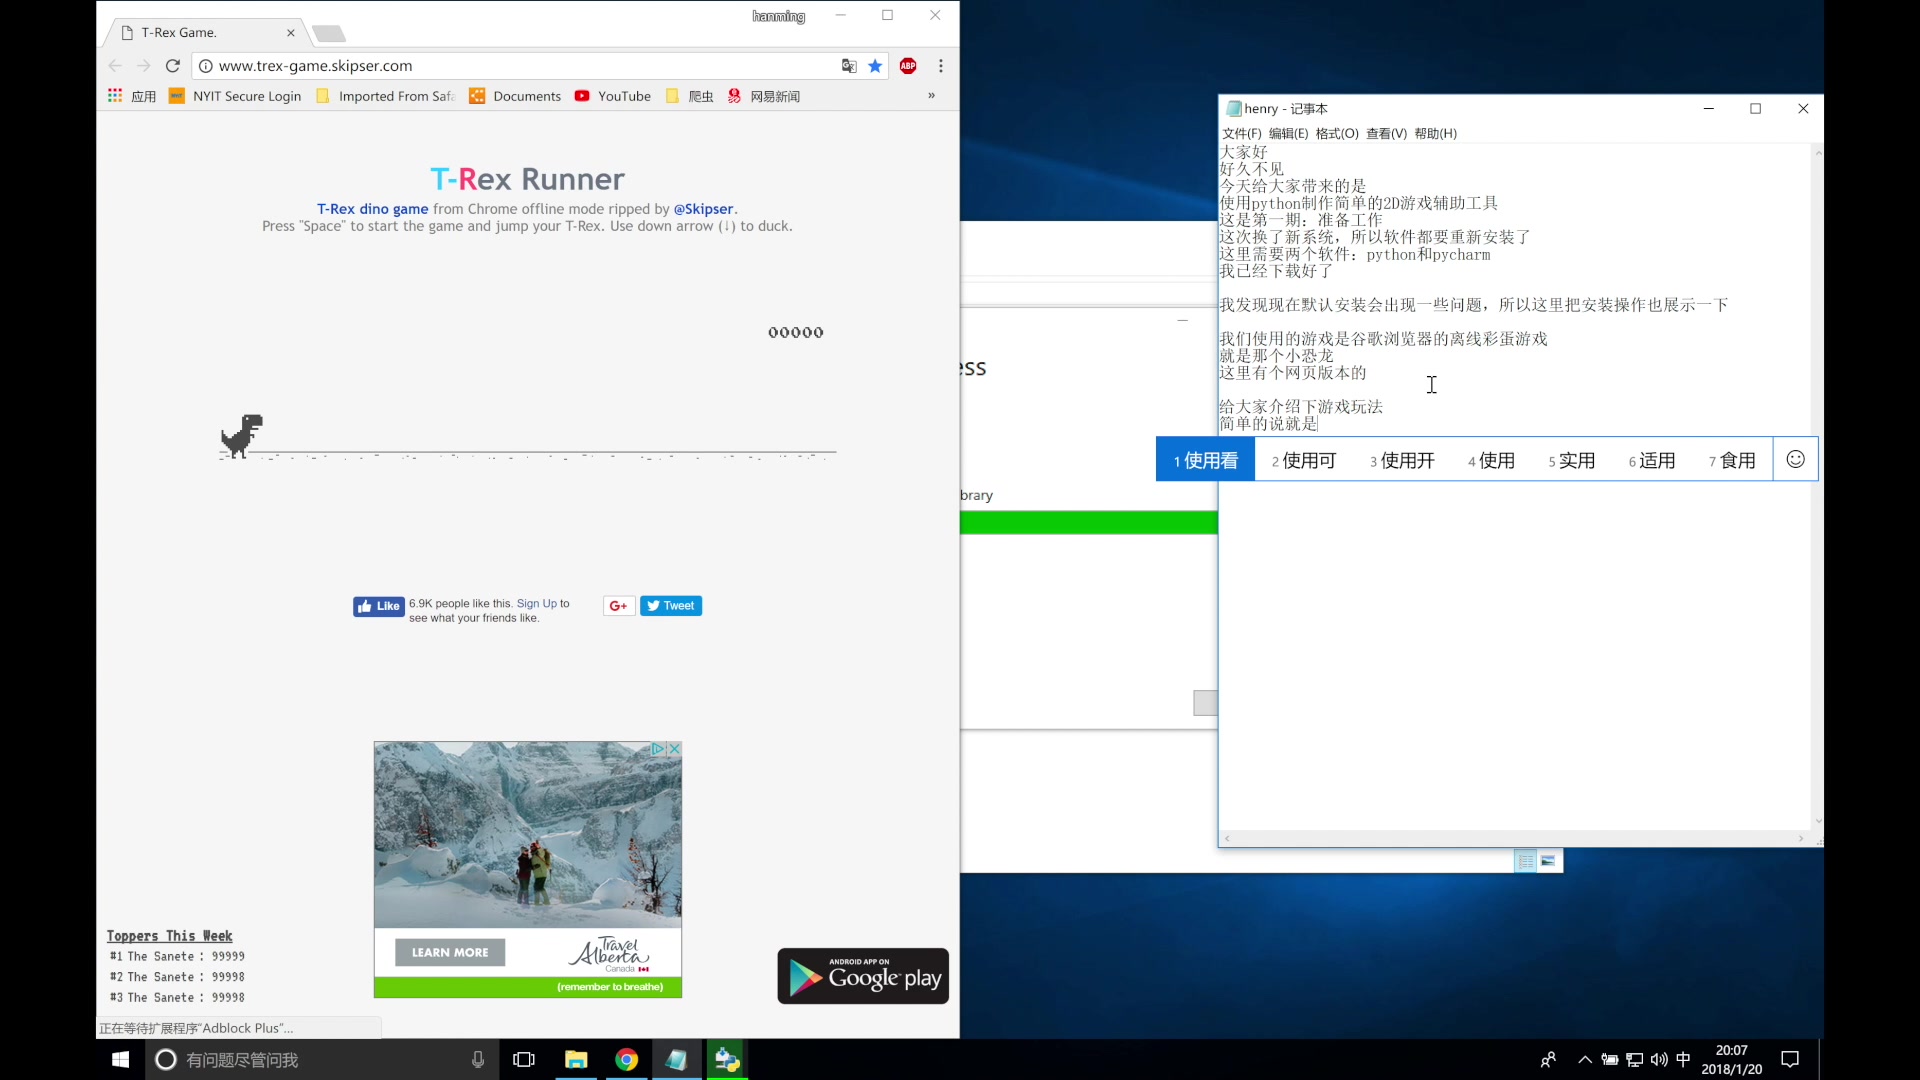Open the 网易新闻 bookmark
1920x1080 pixels.
coord(763,96)
